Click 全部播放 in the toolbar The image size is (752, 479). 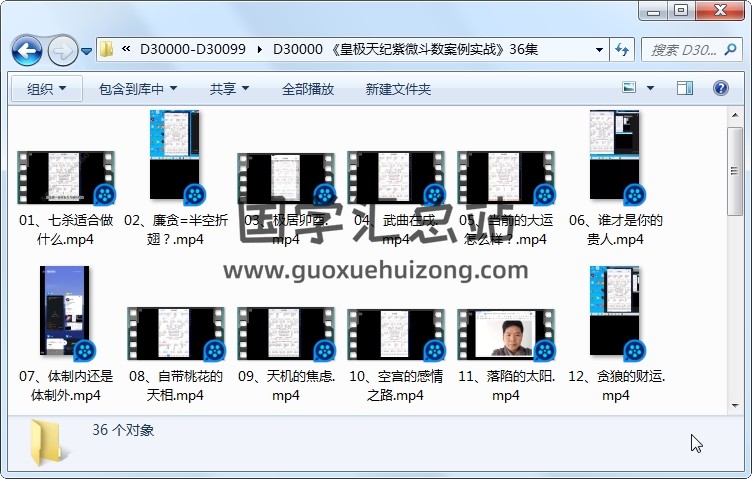point(308,89)
